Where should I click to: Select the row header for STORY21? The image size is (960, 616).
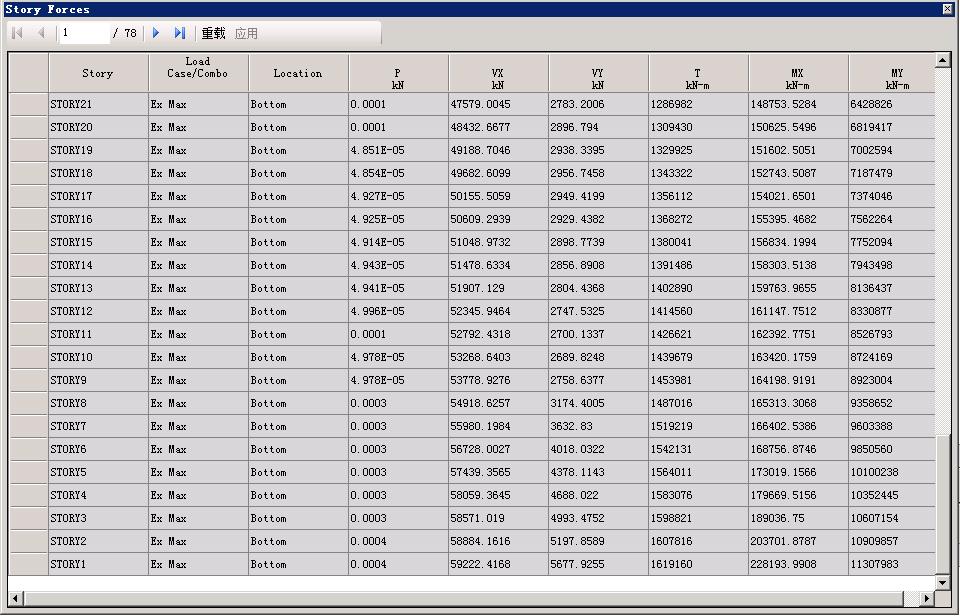[29, 104]
